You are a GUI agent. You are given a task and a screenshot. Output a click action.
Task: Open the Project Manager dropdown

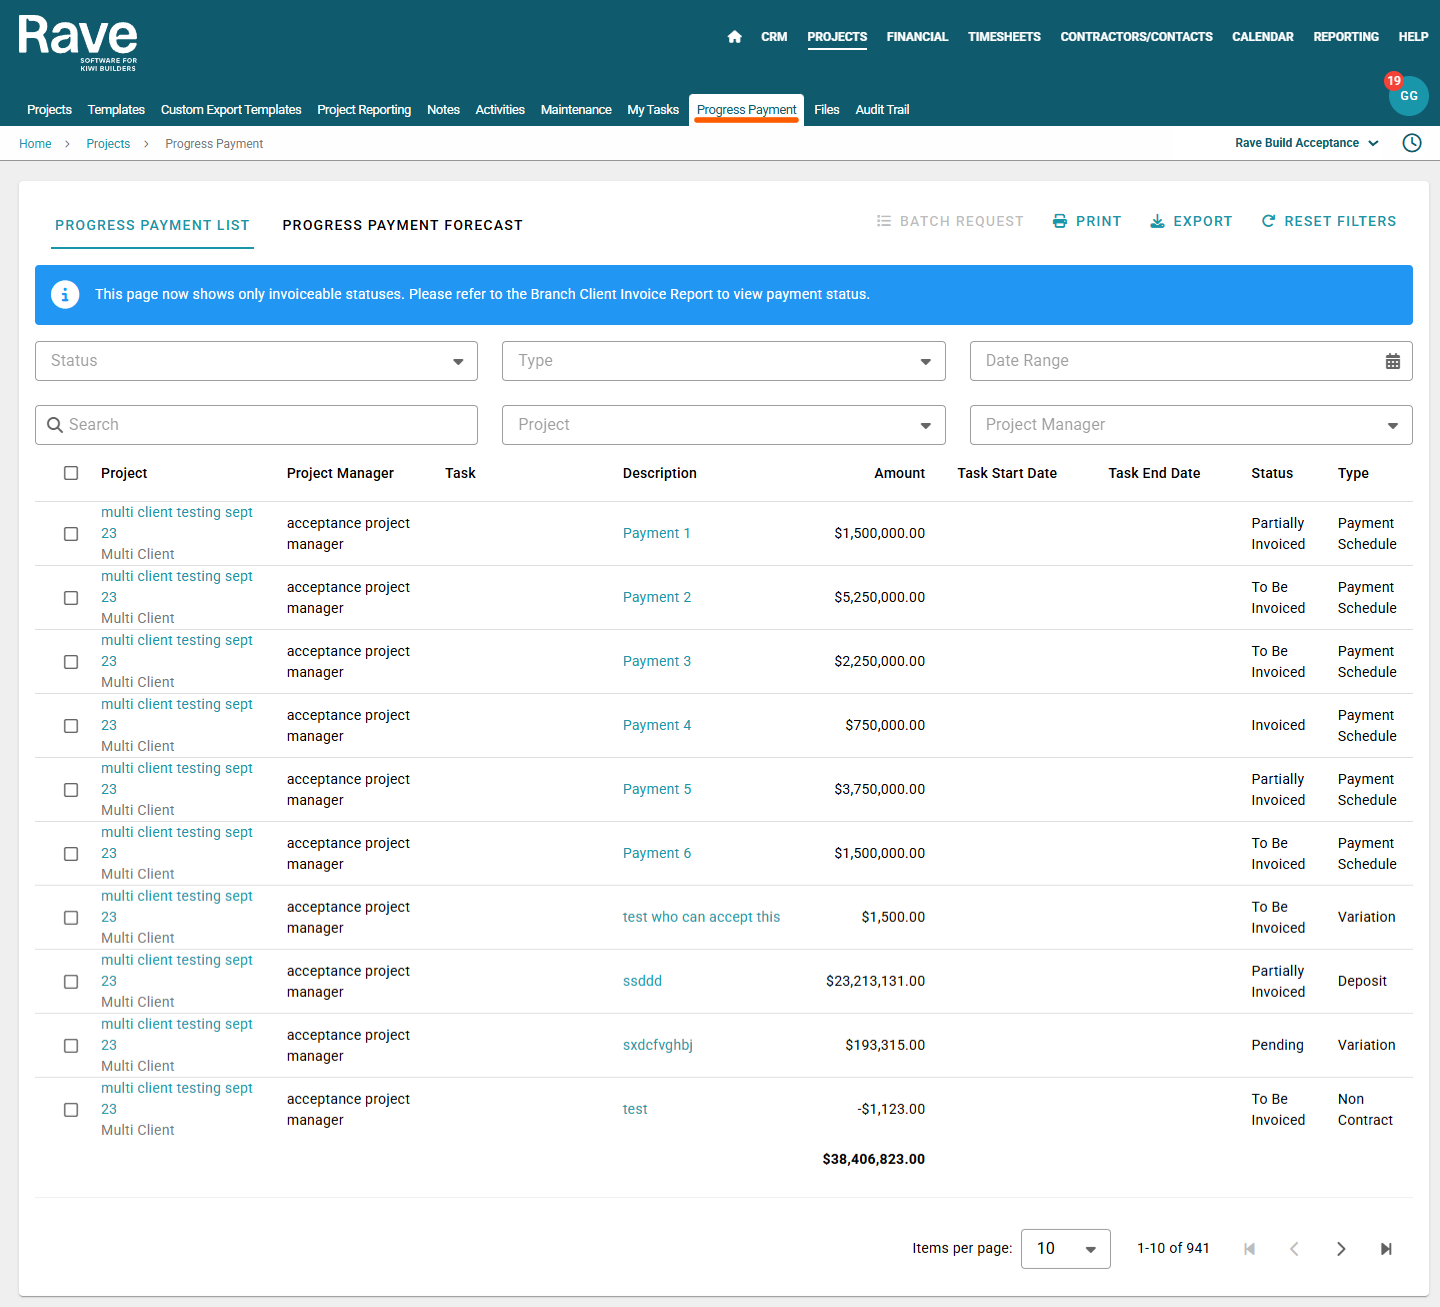[x=1190, y=425]
